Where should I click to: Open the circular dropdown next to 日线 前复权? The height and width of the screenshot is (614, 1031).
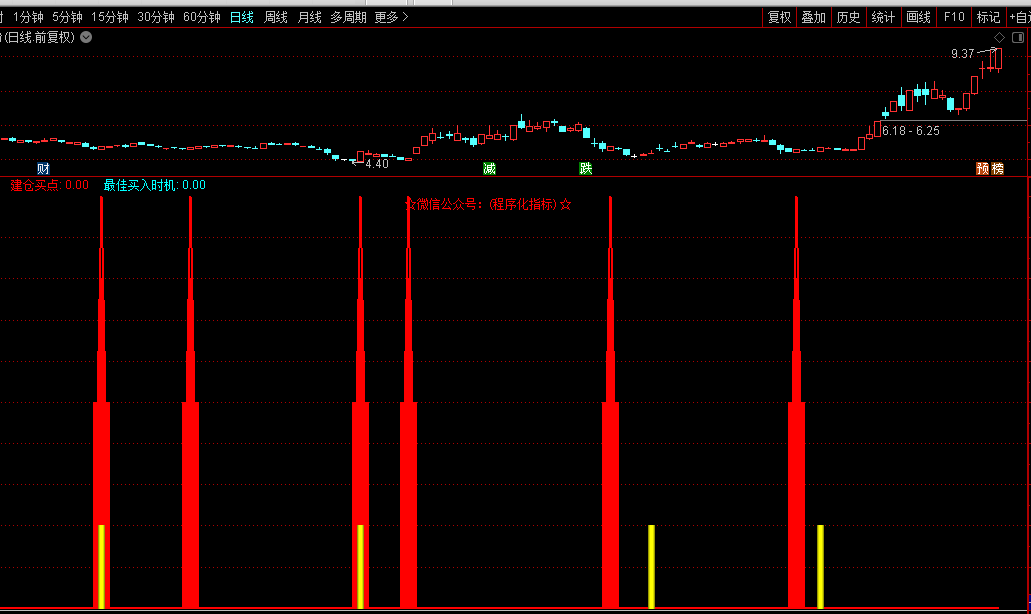[x=86, y=37]
